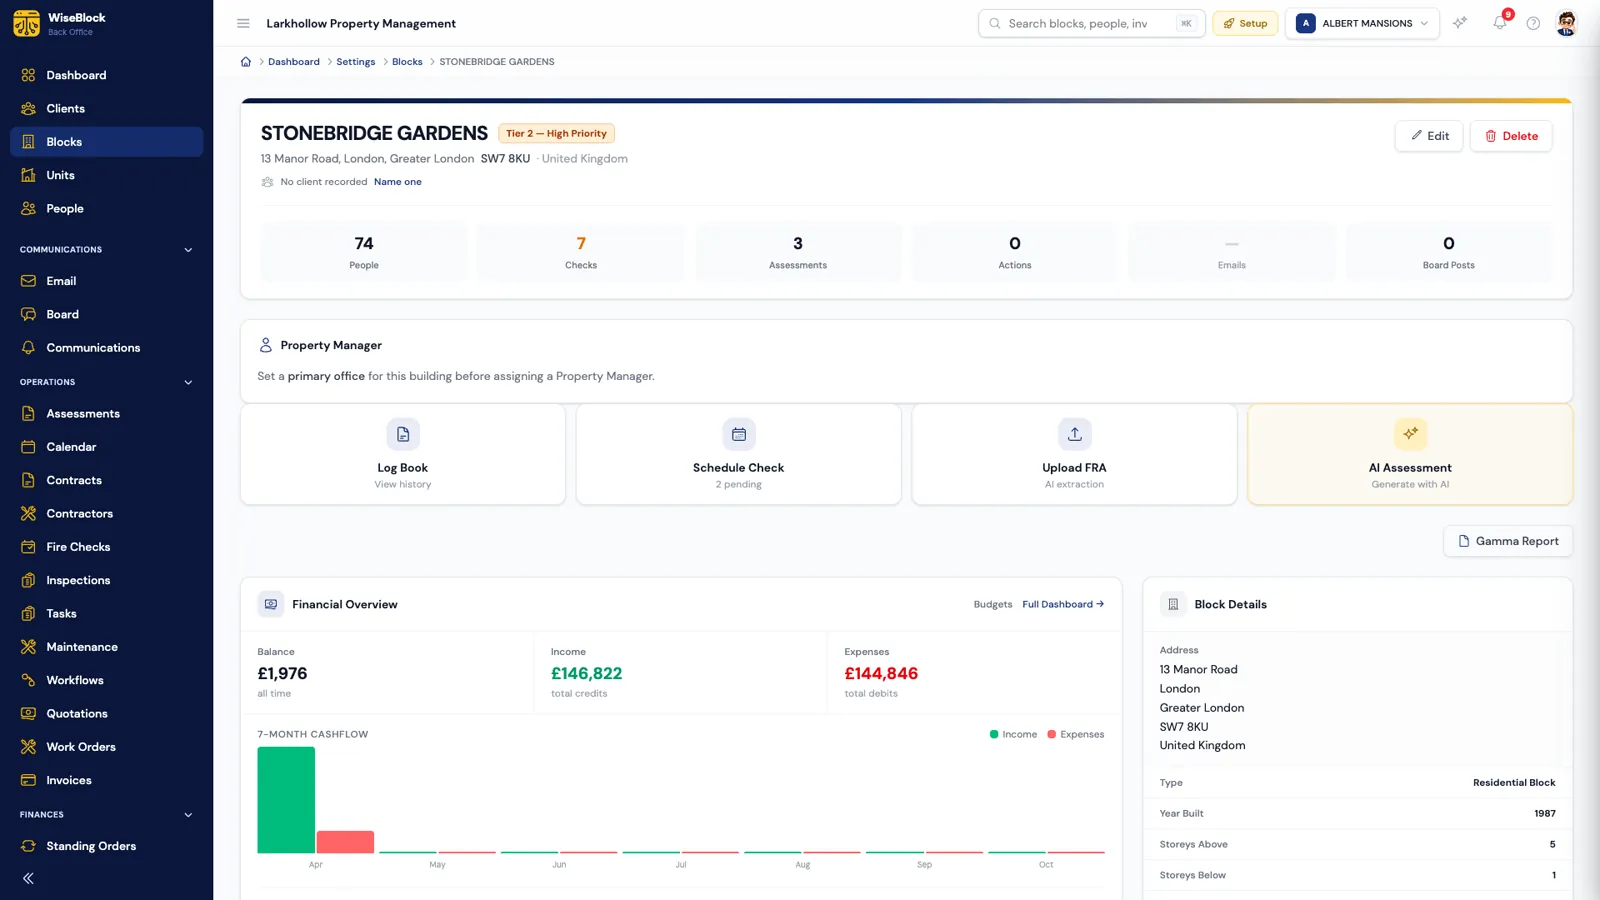Go to Dashboard breadcrumb

pos(294,62)
